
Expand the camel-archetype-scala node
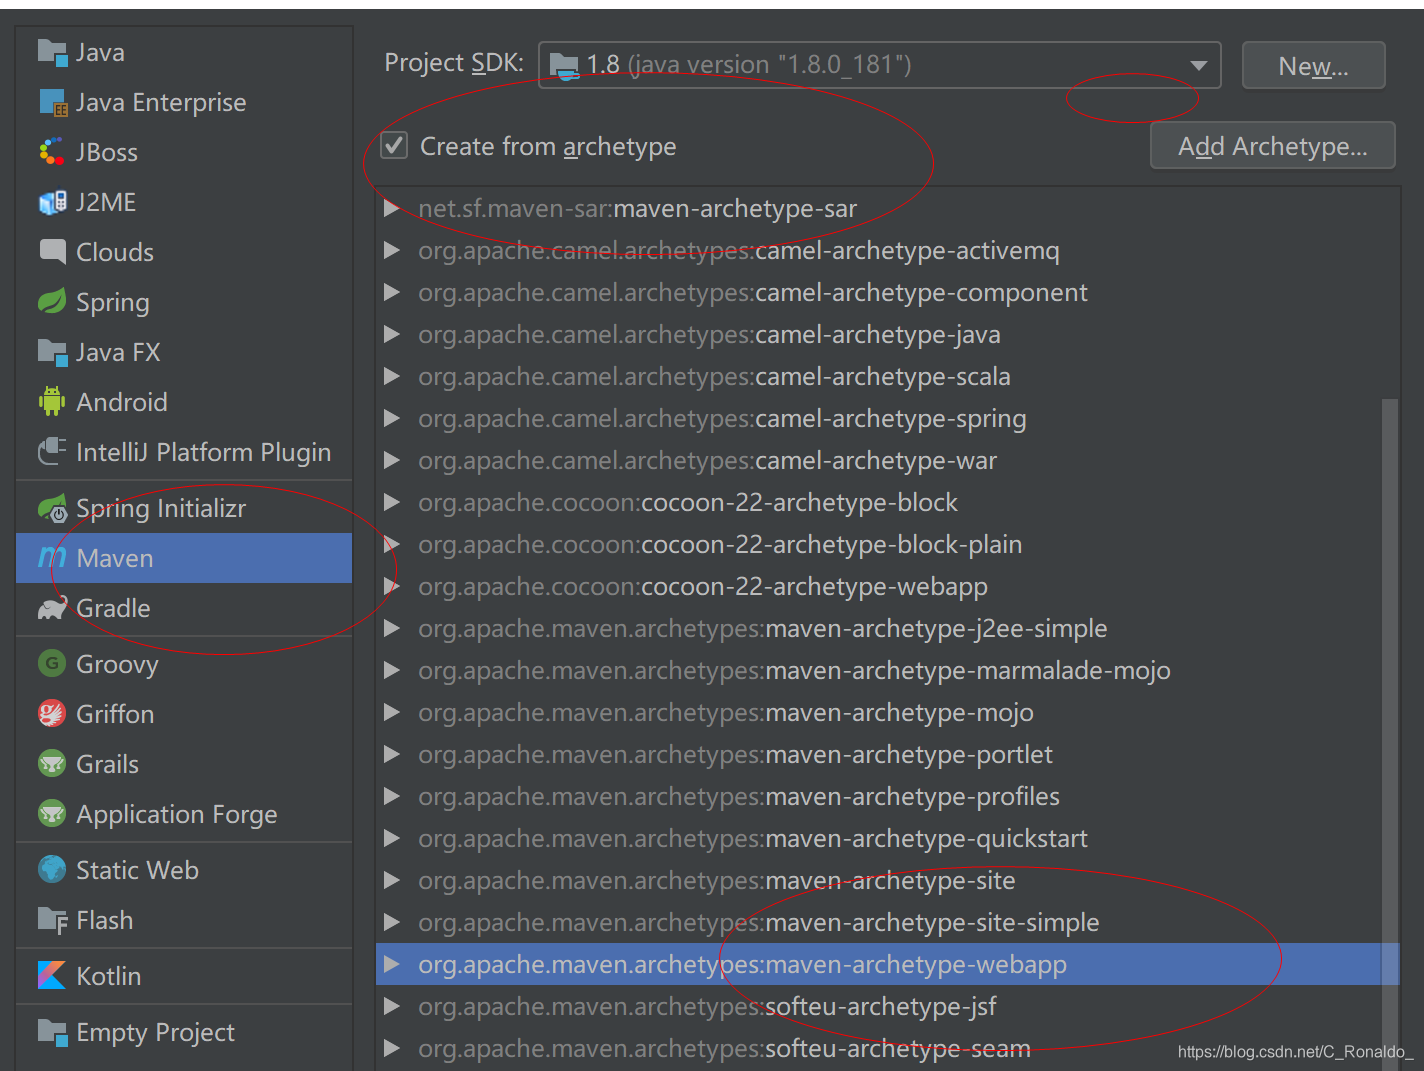tap(392, 377)
